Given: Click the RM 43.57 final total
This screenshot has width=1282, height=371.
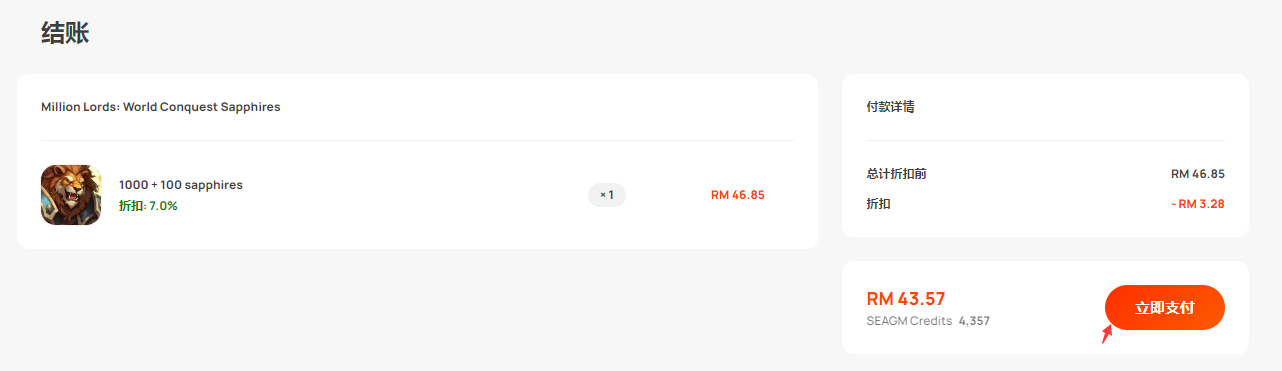Looking at the screenshot, I should coord(906,298).
